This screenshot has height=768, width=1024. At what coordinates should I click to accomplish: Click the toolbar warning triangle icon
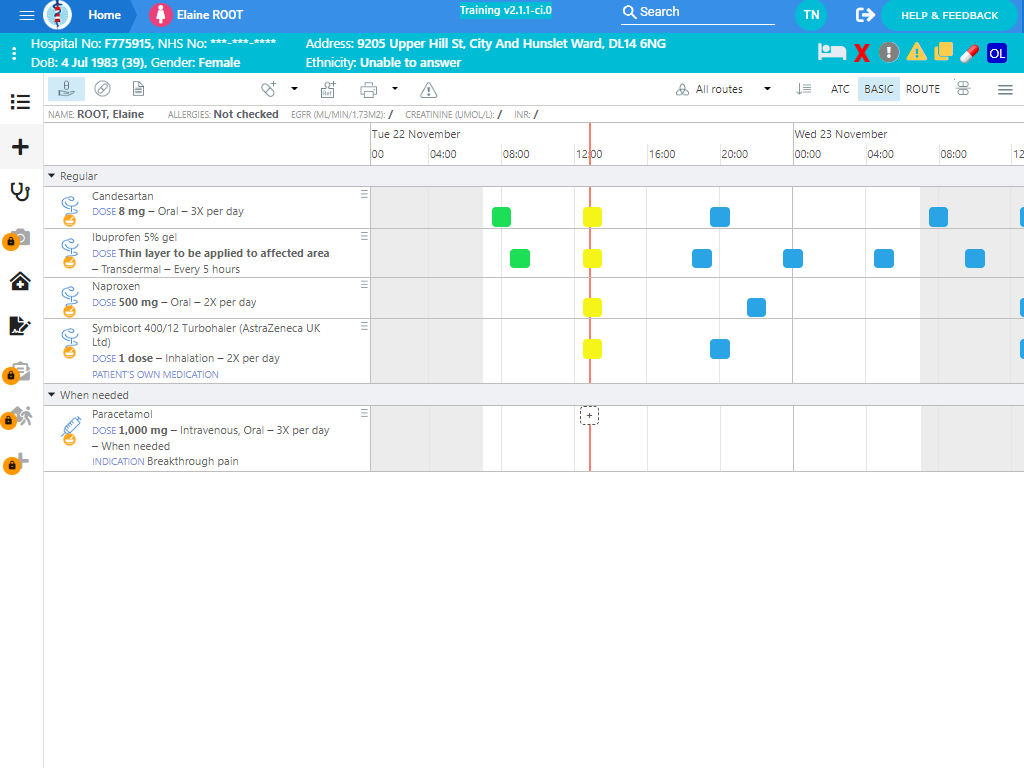tap(428, 90)
